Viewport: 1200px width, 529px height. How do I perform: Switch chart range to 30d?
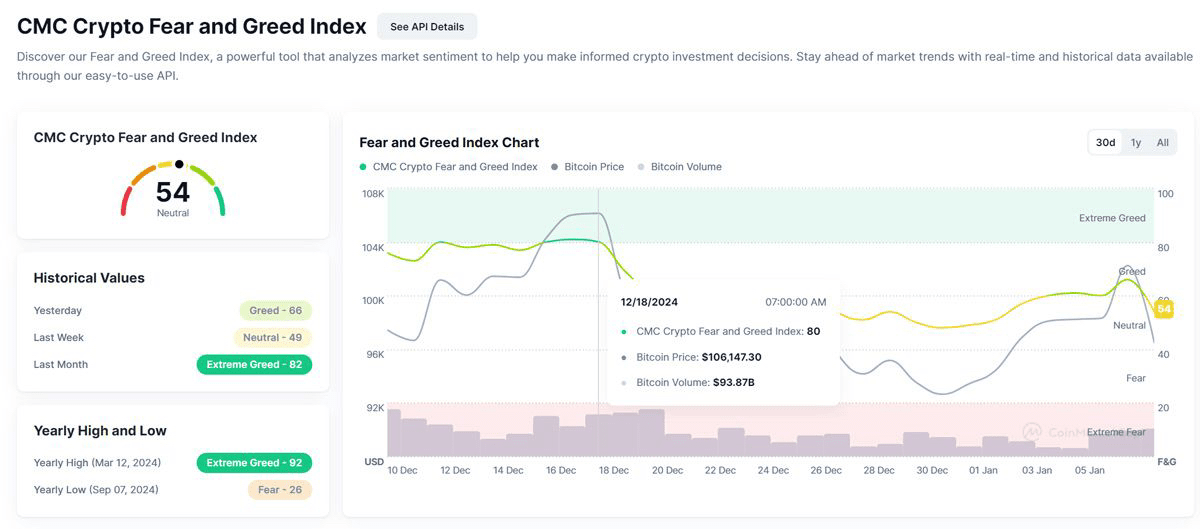tap(1105, 142)
